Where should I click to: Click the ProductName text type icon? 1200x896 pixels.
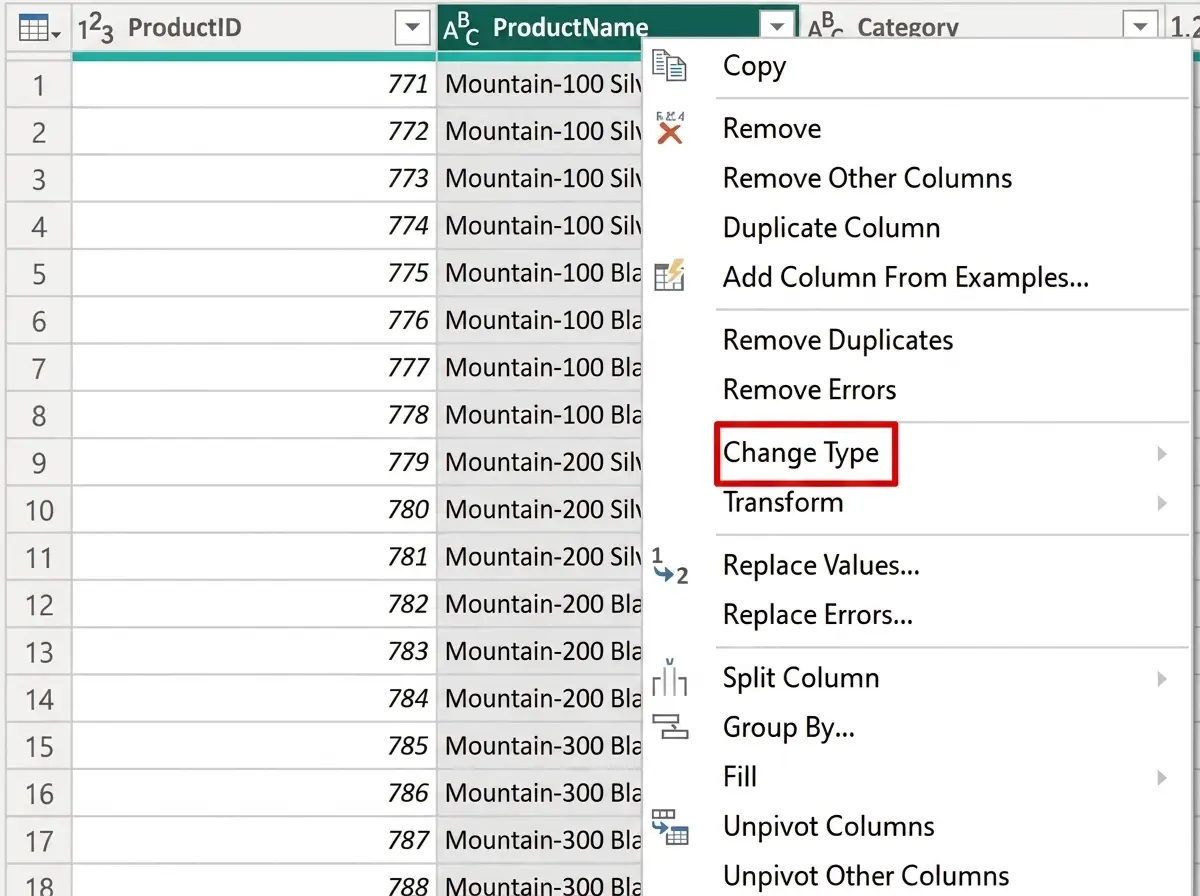pos(461,30)
